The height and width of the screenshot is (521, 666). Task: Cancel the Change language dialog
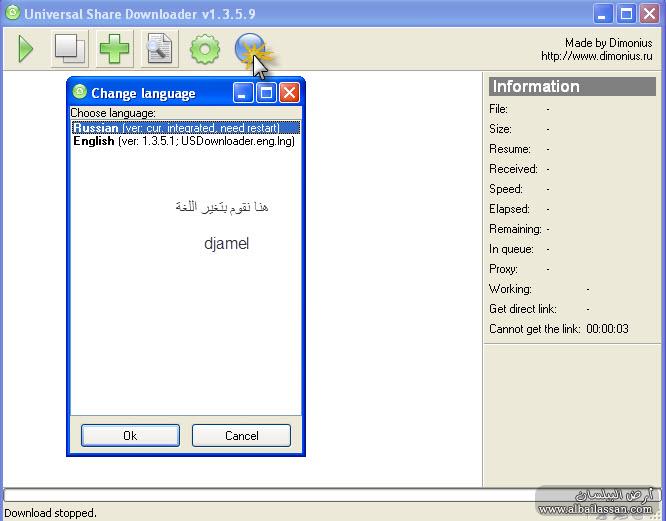(x=241, y=436)
